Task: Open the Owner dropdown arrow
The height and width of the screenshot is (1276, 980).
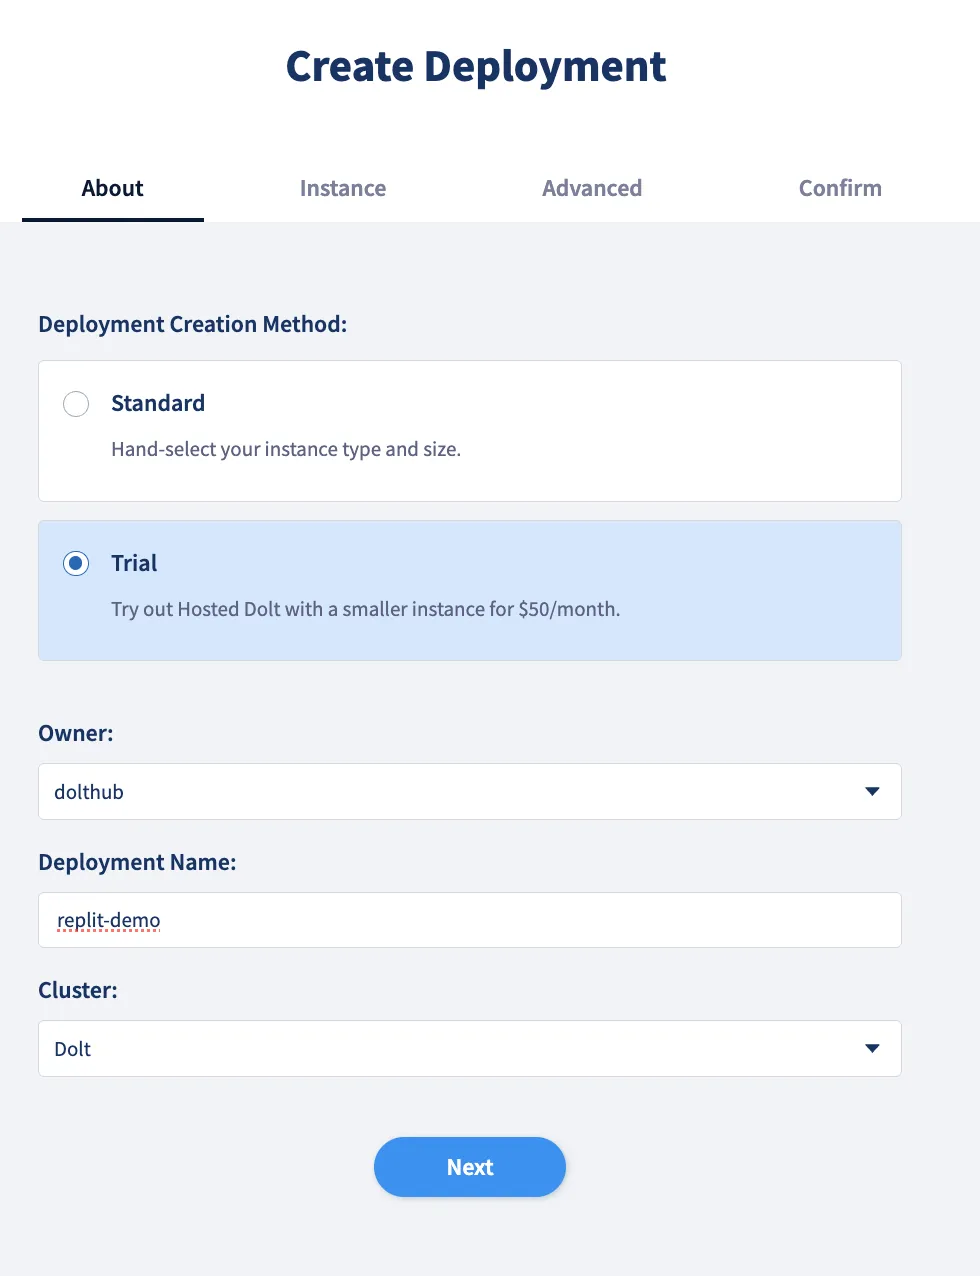Action: pyautogui.click(x=872, y=791)
